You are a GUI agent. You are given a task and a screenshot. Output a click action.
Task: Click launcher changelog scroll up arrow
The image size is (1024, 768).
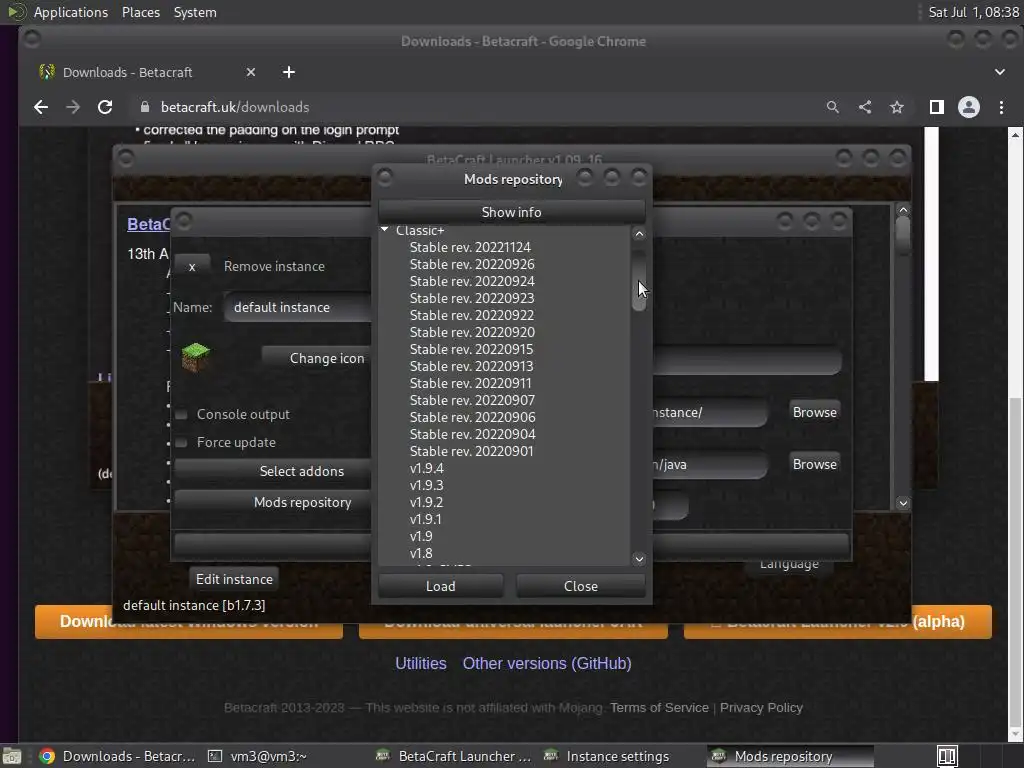point(903,210)
